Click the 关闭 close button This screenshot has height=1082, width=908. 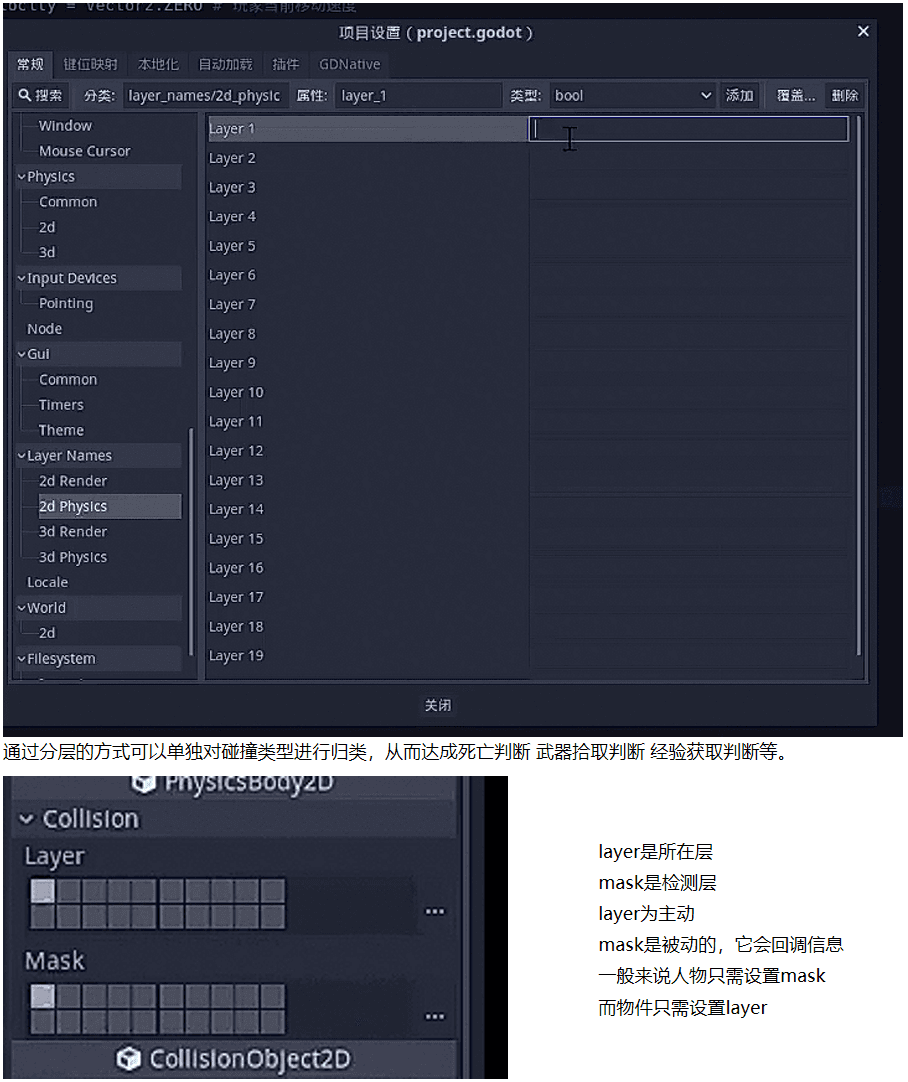(438, 705)
